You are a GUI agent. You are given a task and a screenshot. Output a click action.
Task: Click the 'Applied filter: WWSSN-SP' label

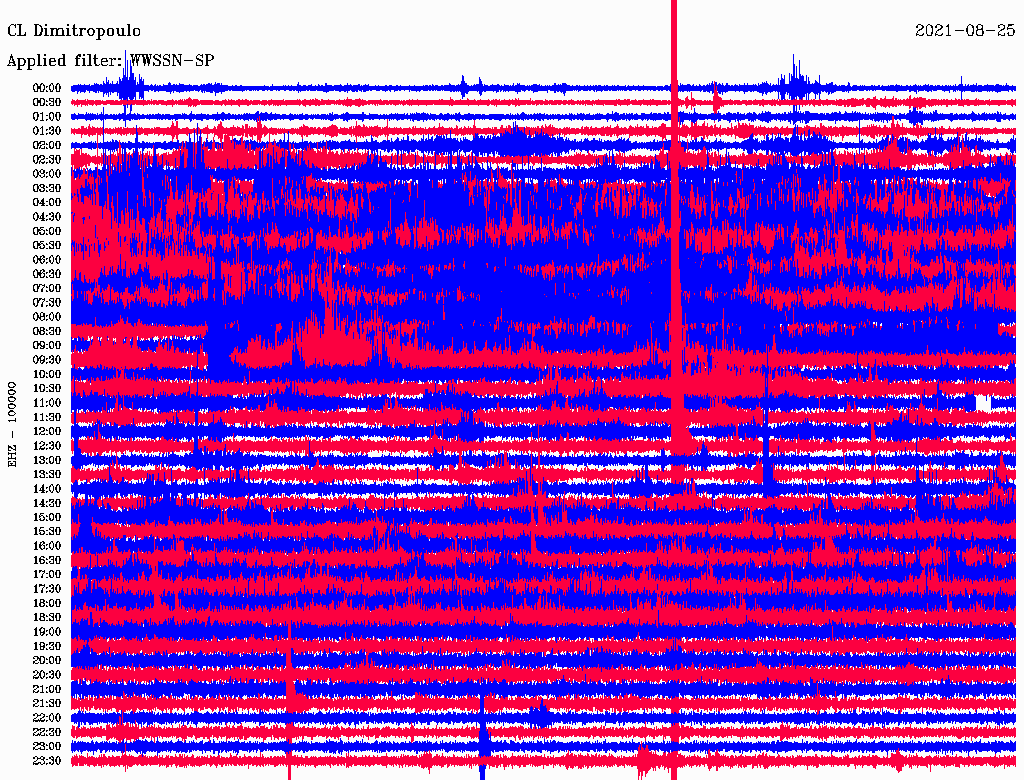click(110, 61)
